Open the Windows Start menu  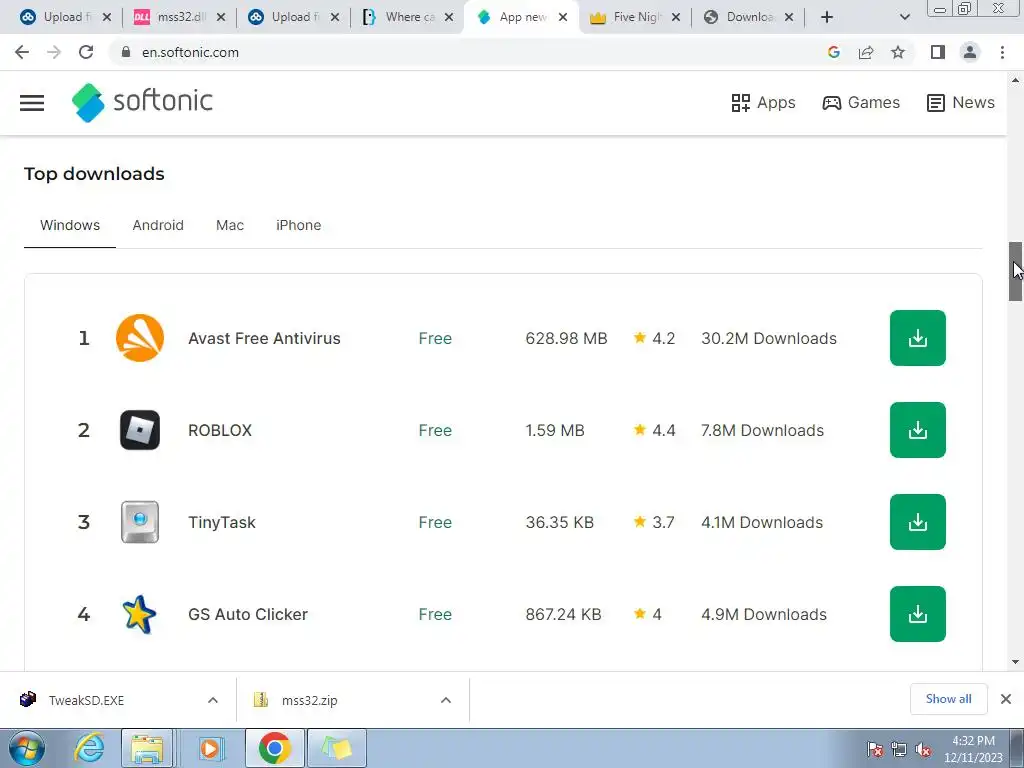click(x=26, y=748)
